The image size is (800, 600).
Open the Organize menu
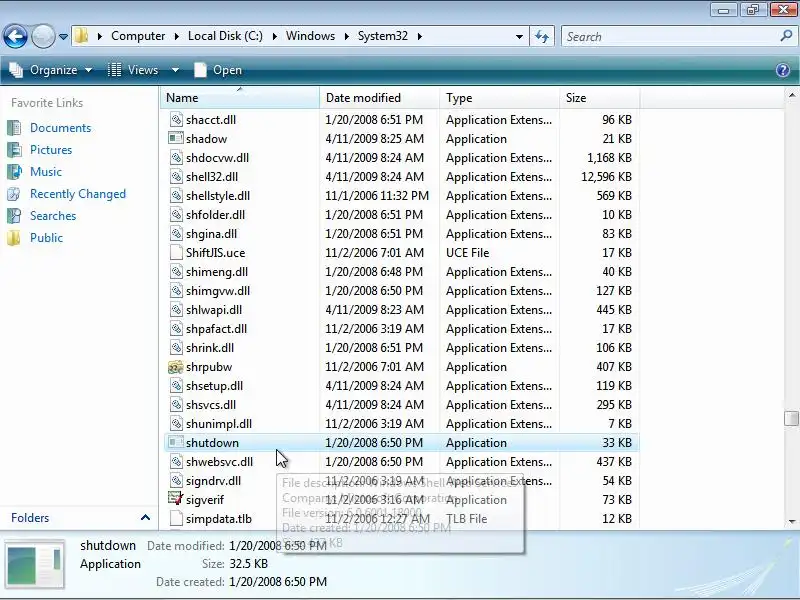click(x=51, y=70)
